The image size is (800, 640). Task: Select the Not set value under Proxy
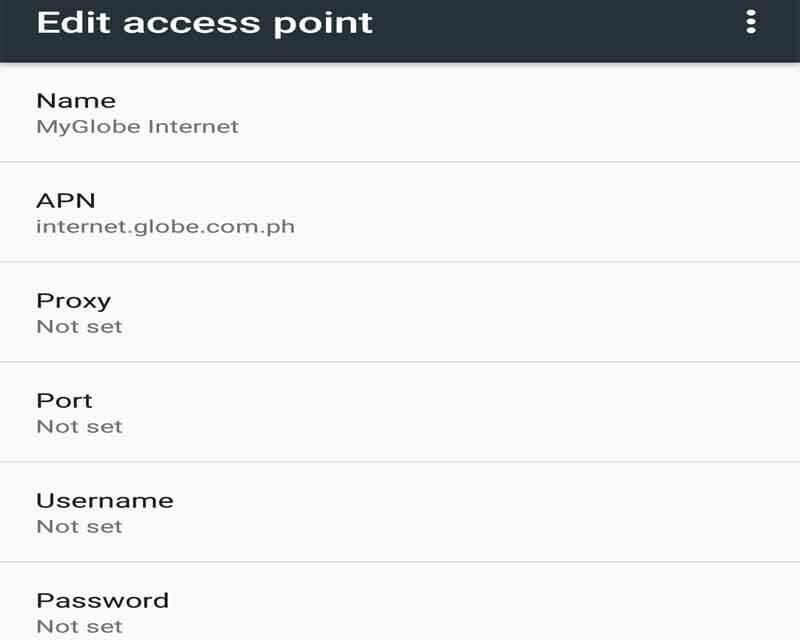click(x=80, y=327)
